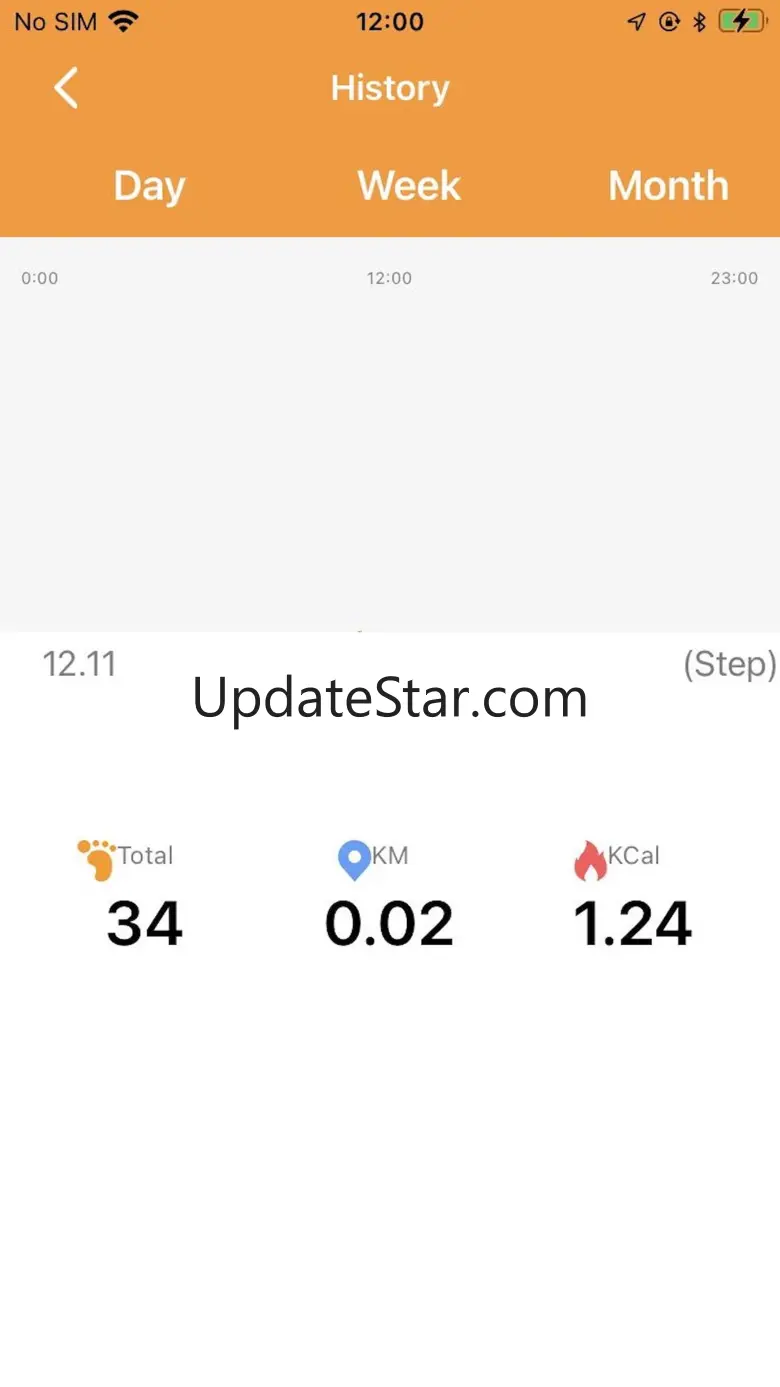This screenshot has width=780, height=1387.
Task: Tap the rotation lock status icon
Action: (669, 21)
